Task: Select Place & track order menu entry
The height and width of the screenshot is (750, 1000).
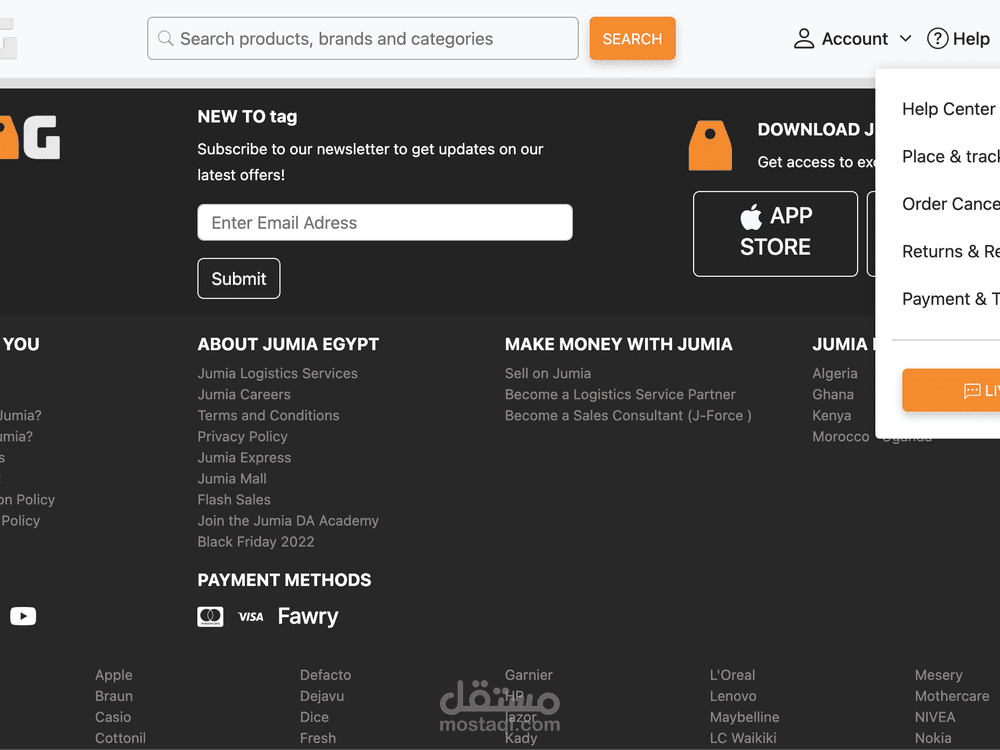Action: [x=951, y=156]
